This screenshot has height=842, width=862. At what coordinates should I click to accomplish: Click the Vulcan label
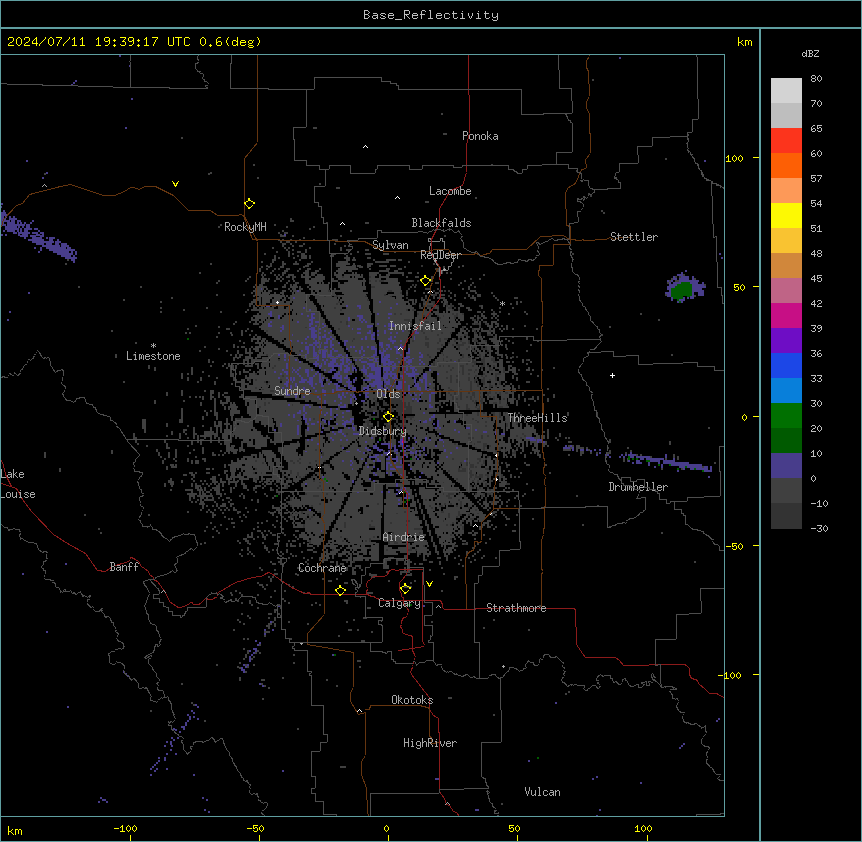coord(543,792)
